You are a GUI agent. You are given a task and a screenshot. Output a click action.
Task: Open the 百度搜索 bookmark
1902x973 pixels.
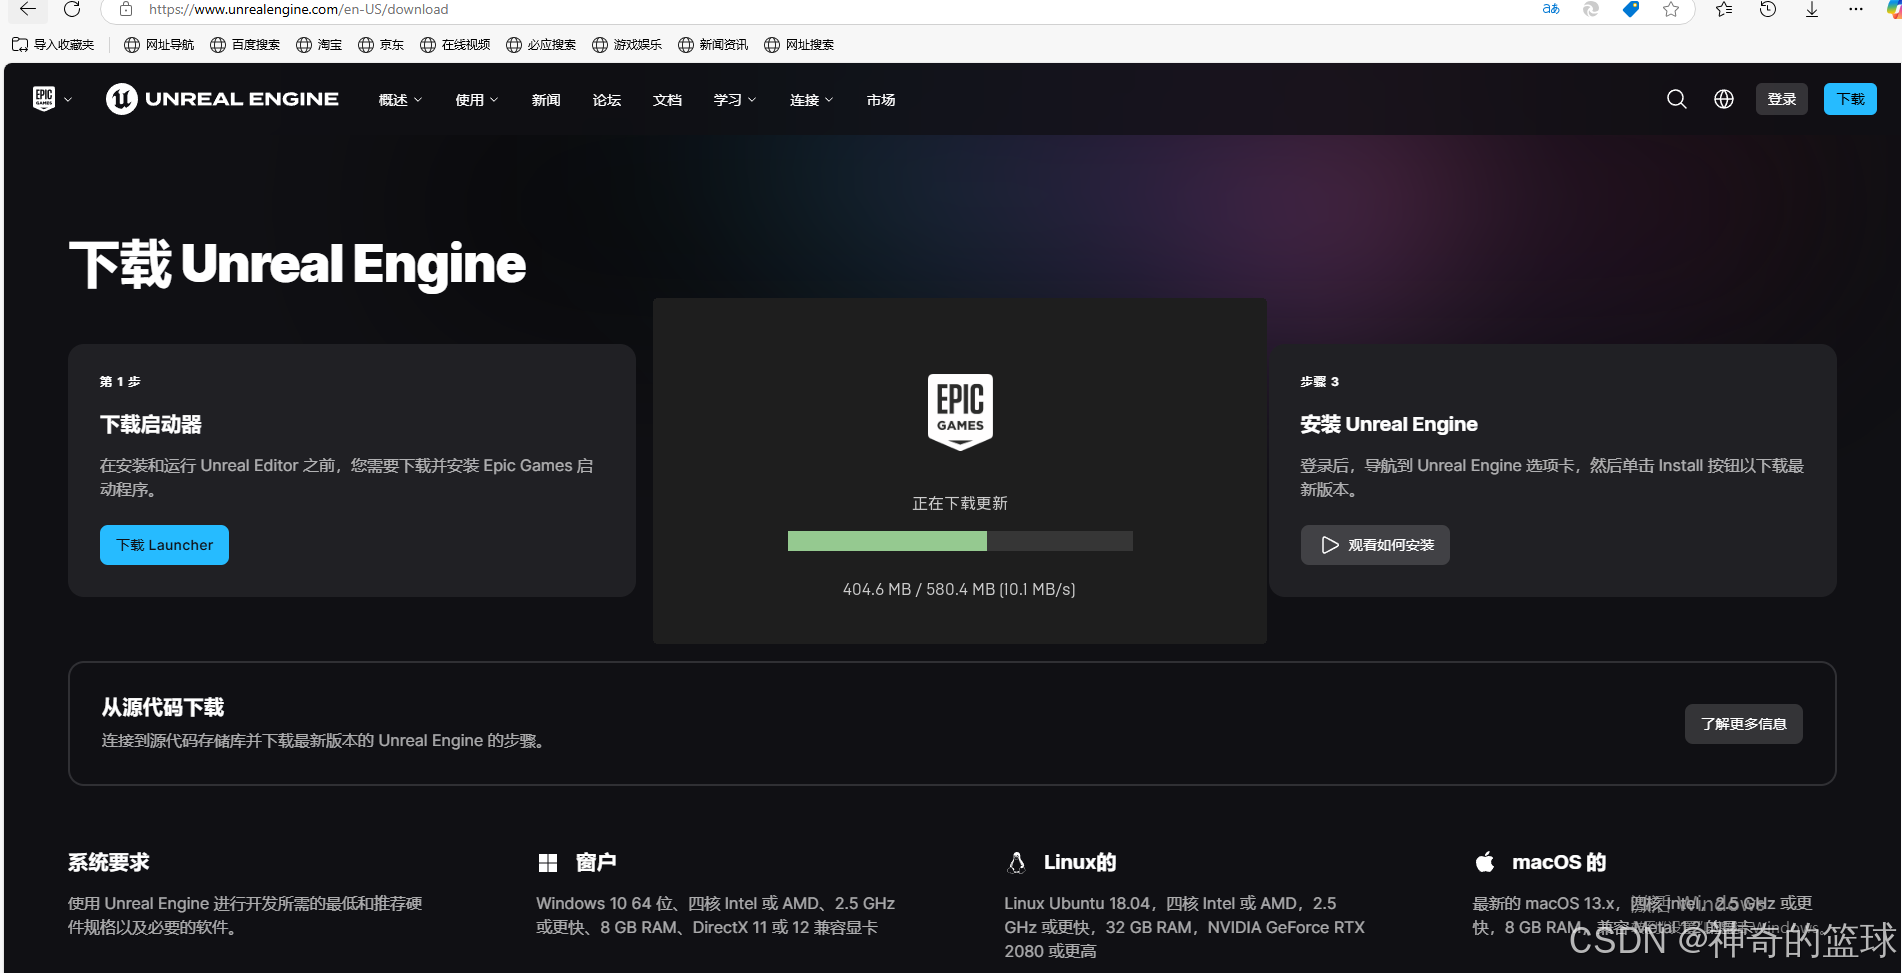point(245,44)
